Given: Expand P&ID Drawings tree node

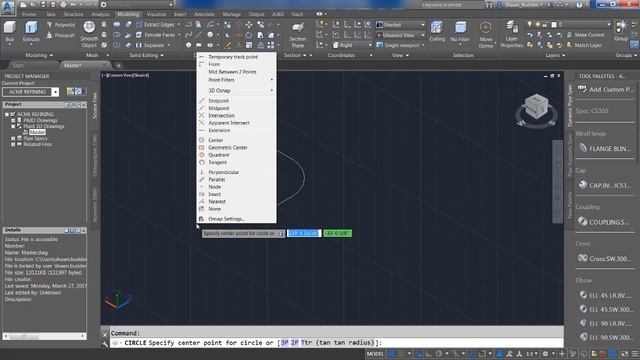Looking at the screenshot, I should [13, 120].
